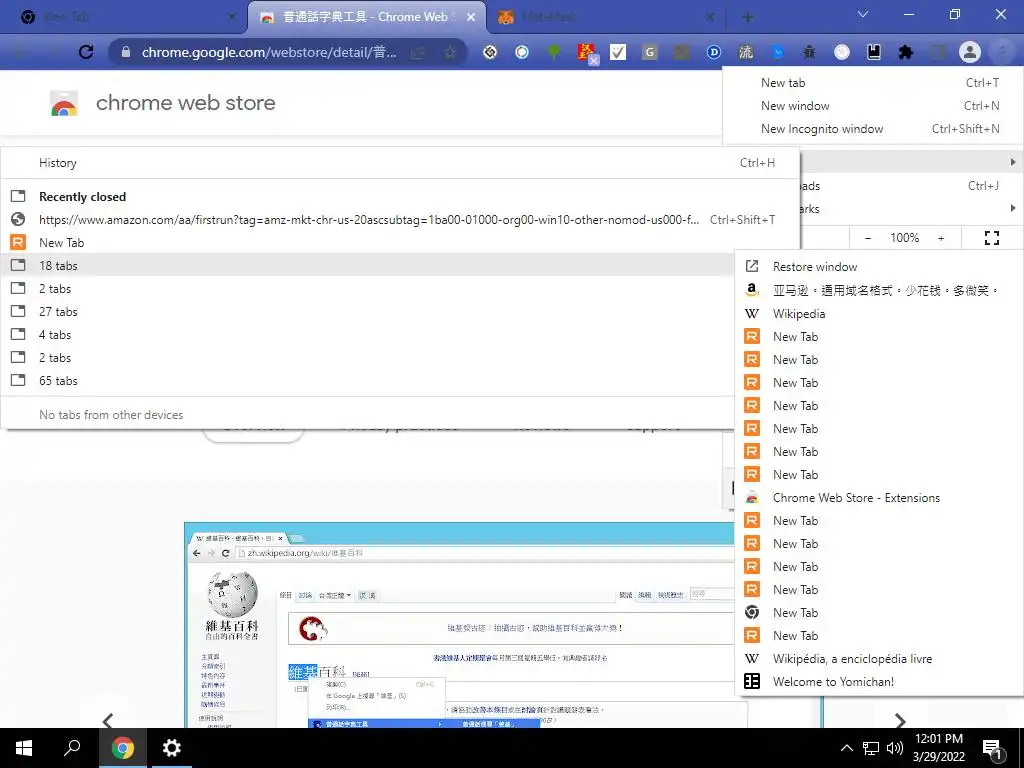Open the notification center icon

click(992, 748)
